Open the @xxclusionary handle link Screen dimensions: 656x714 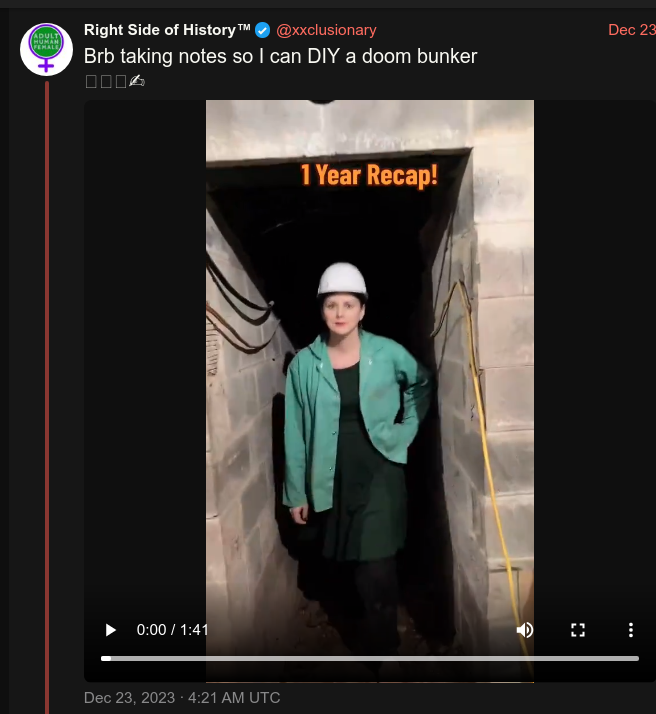pos(326,30)
